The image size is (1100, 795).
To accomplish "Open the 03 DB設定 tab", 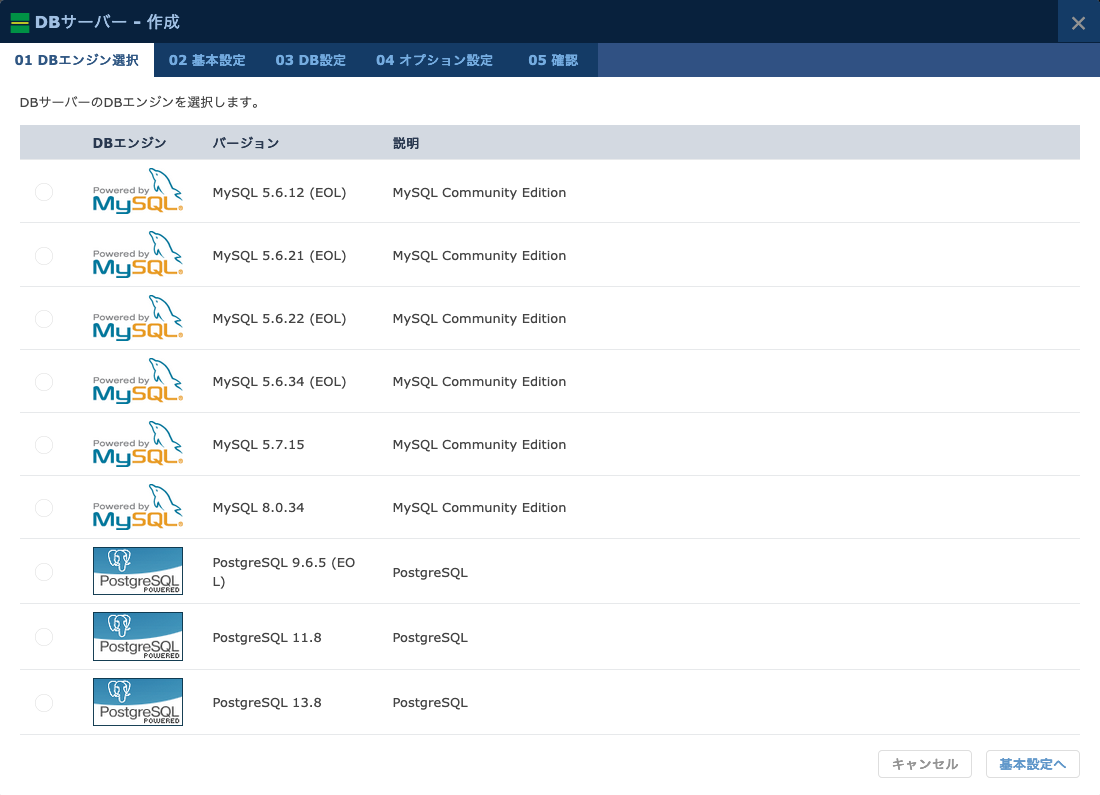I will [310, 60].
